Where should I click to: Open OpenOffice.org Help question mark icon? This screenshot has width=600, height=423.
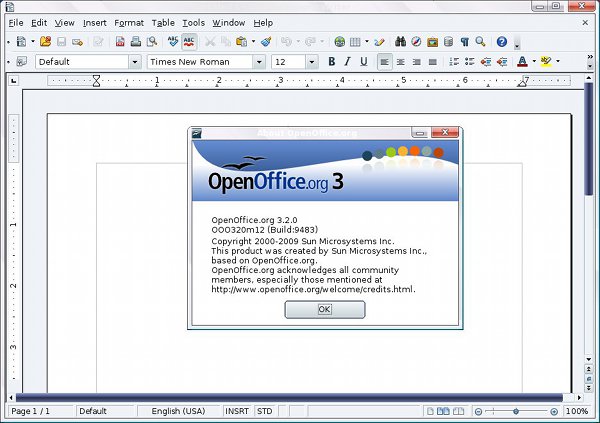click(x=502, y=41)
